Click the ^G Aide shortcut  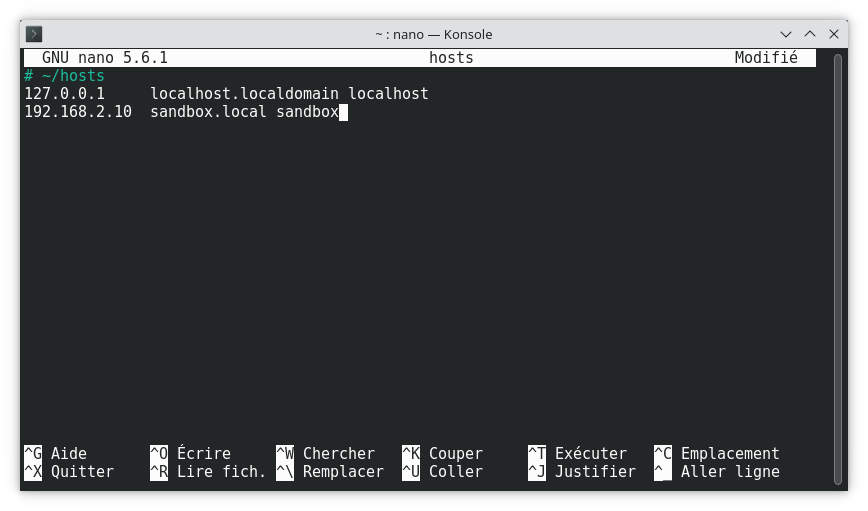tap(55, 453)
